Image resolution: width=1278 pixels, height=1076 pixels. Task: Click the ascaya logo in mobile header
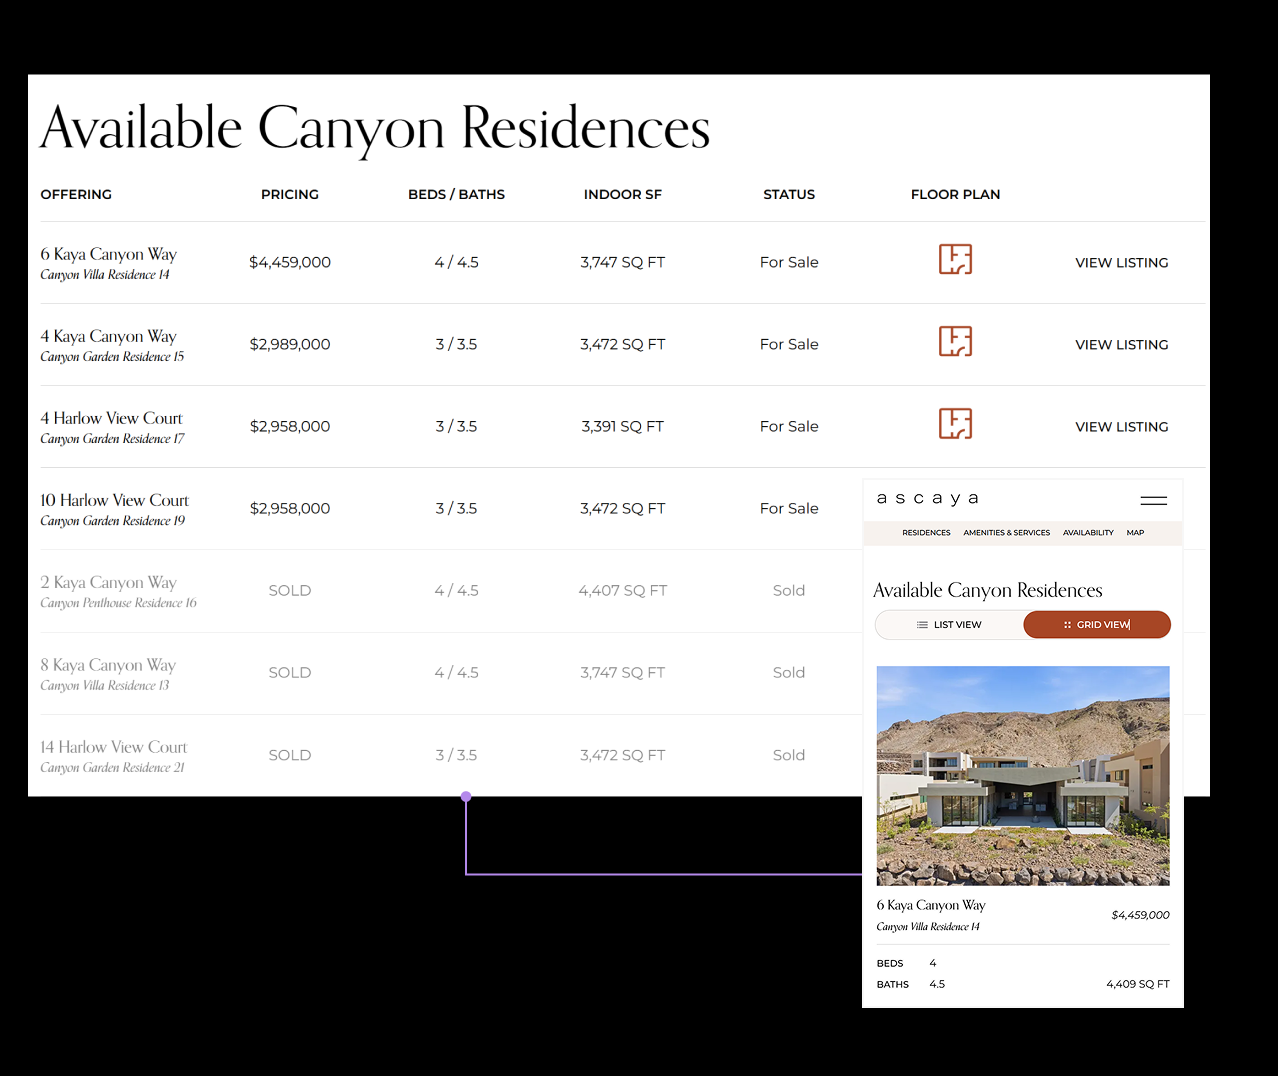tap(927, 498)
